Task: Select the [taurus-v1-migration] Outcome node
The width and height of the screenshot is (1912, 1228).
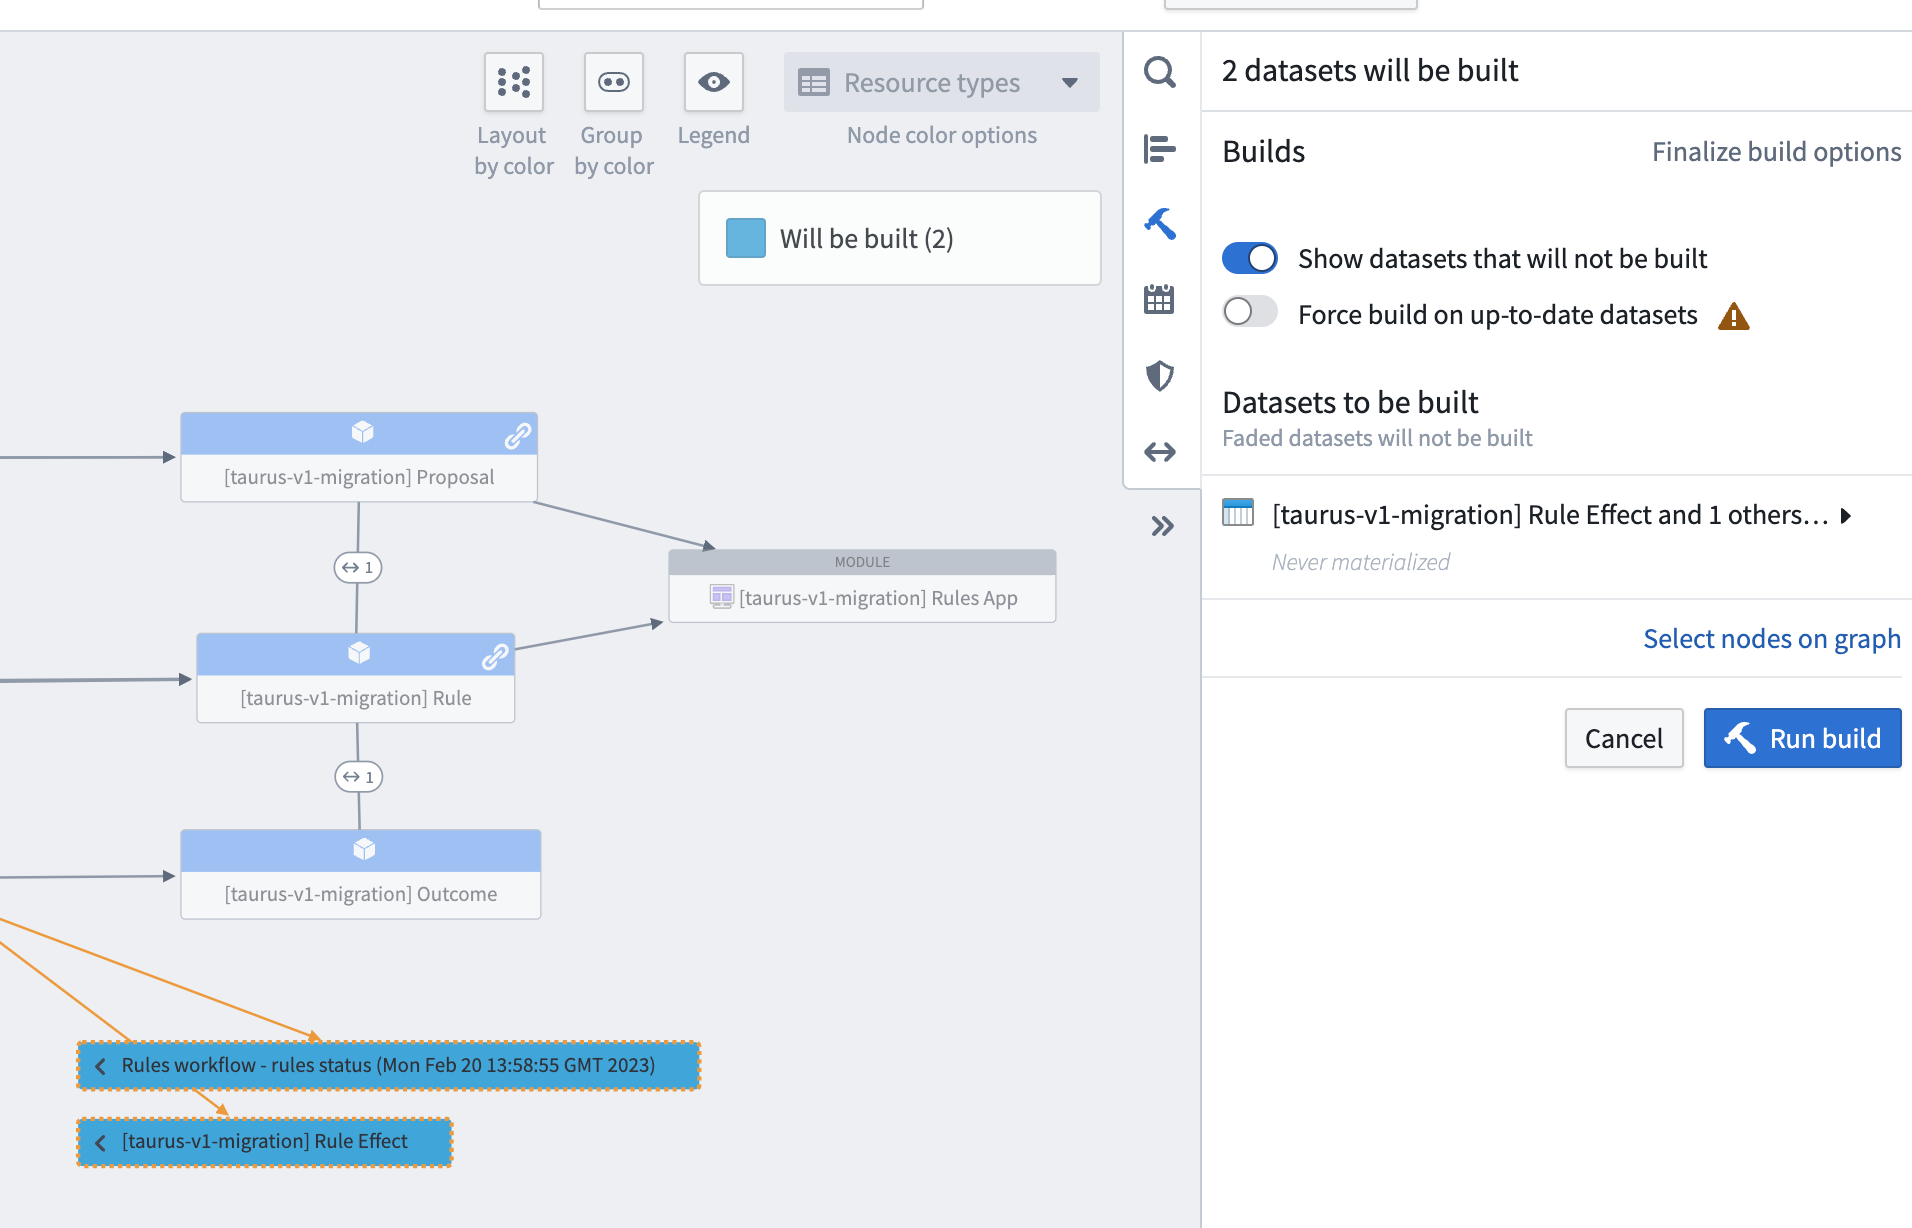Action: pos(361,874)
